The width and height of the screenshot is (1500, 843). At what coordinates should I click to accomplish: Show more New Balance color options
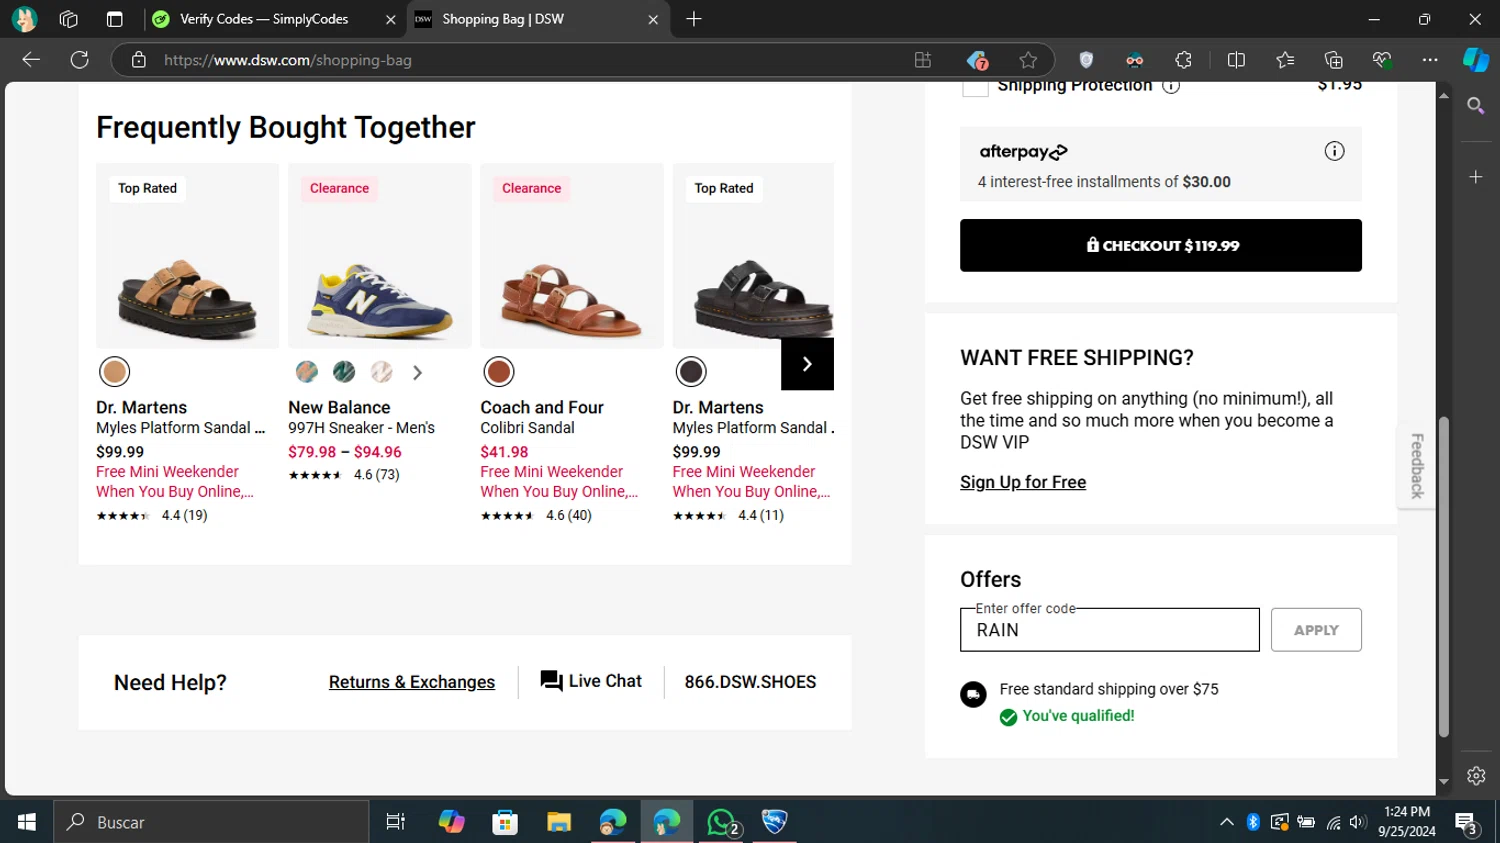tap(417, 372)
